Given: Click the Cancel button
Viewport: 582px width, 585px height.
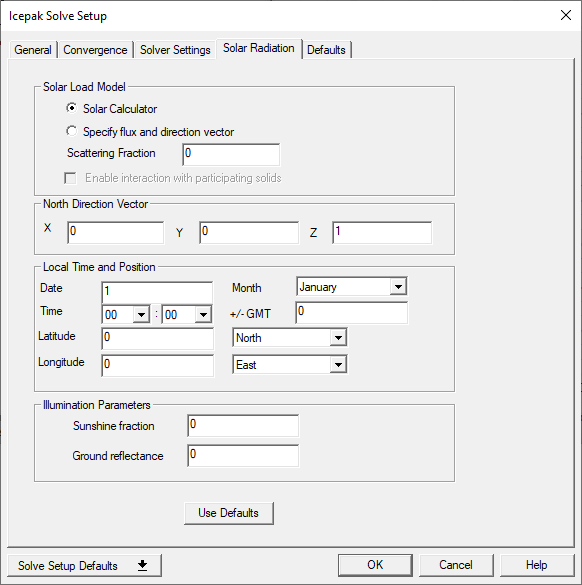Looking at the screenshot, I should pyautogui.click(x=456, y=565).
